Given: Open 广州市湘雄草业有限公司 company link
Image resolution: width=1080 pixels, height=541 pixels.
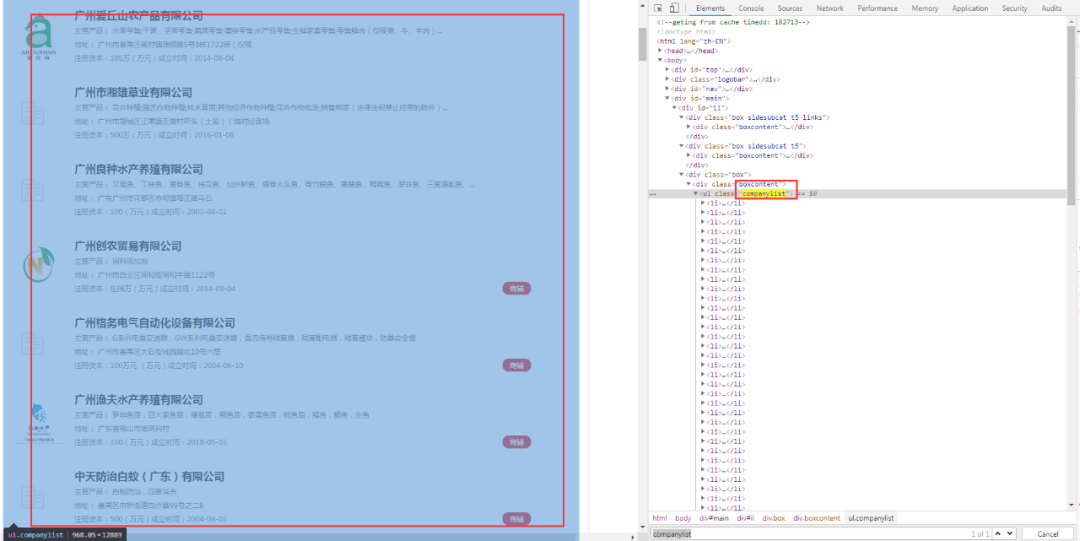Looking at the screenshot, I should point(133,92).
